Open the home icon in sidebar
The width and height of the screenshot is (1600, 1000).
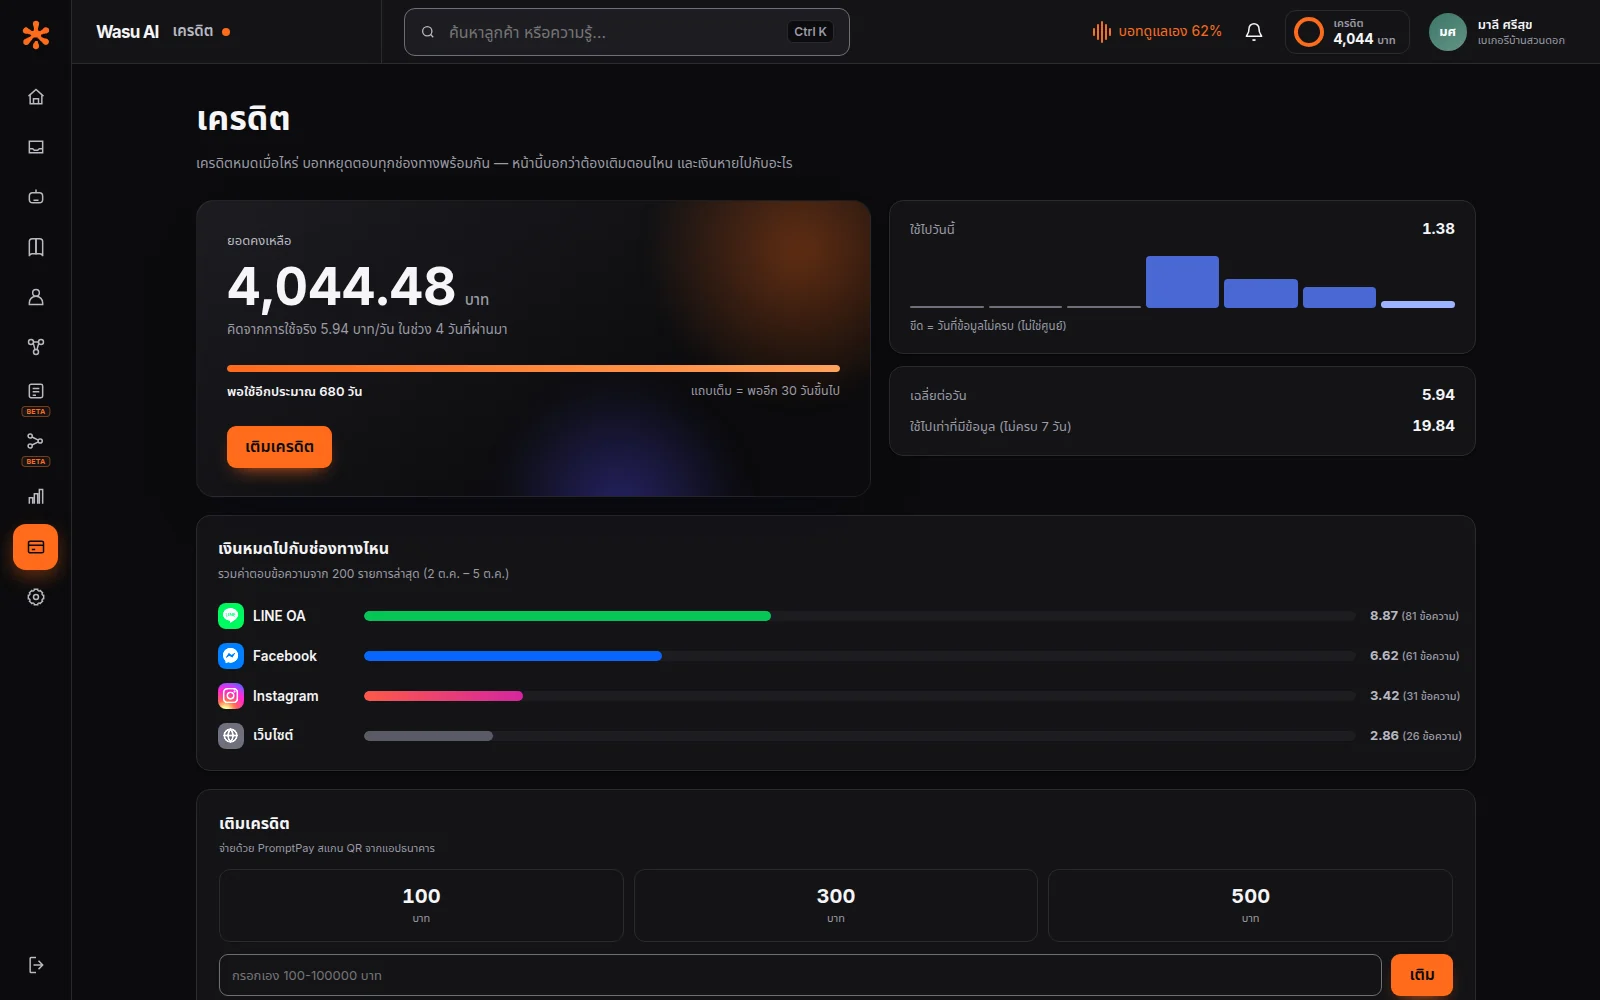36,97
